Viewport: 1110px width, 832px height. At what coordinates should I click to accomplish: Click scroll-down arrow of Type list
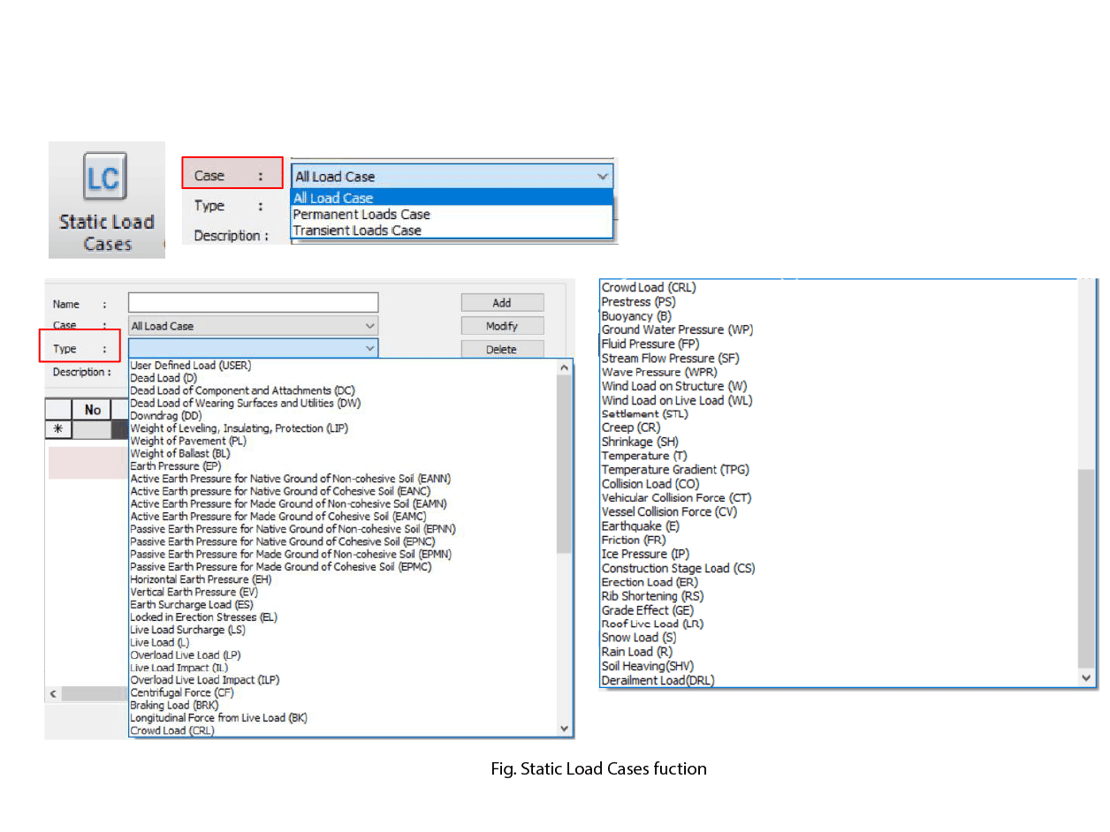564,728
